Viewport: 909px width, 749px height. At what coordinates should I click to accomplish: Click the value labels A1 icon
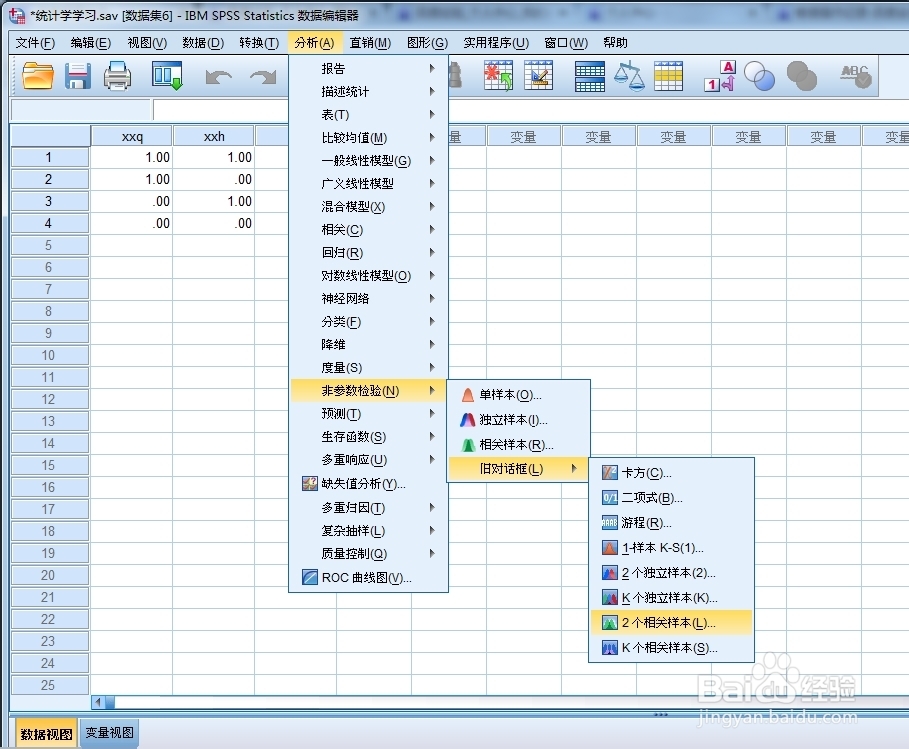pos(719,76)
